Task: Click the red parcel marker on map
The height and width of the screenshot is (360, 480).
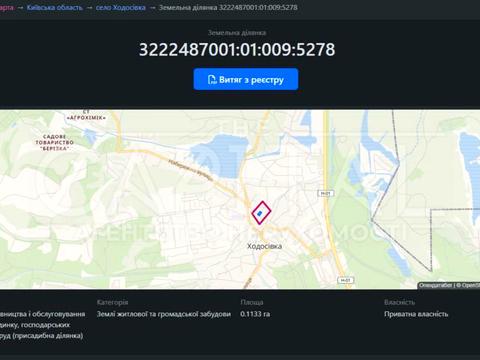Action: [261, 212]
